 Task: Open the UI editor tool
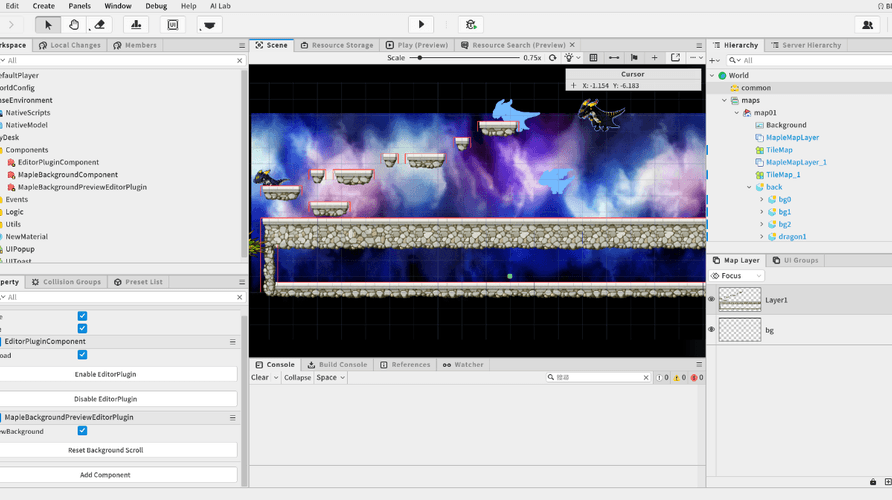click(173, 25)
